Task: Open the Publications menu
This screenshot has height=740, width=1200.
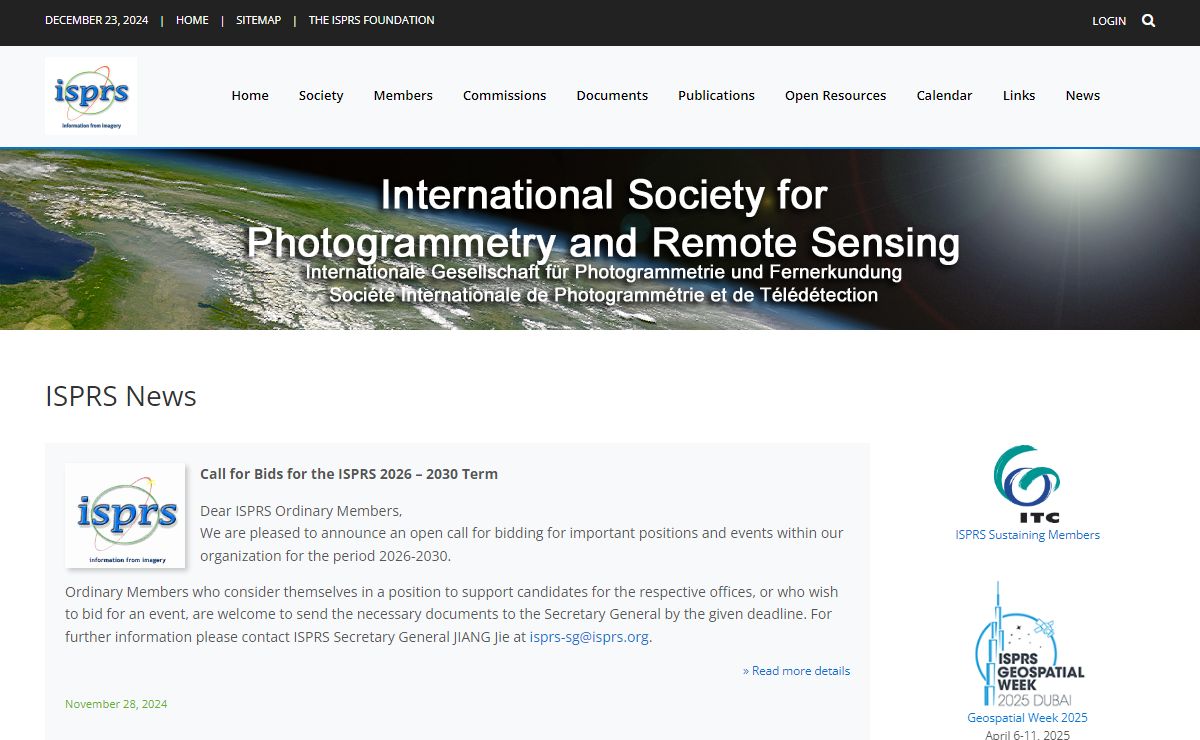Action: 716,96
